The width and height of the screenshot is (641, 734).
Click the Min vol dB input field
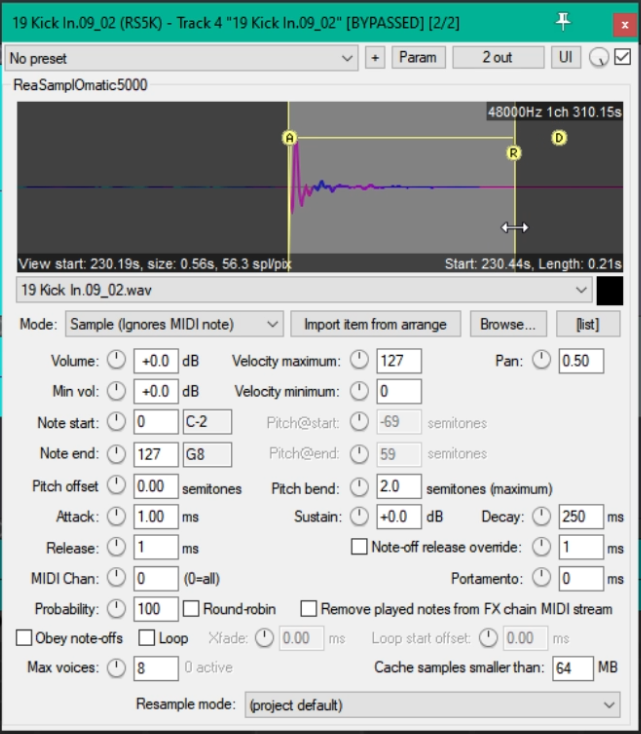[x=156, y=391]
